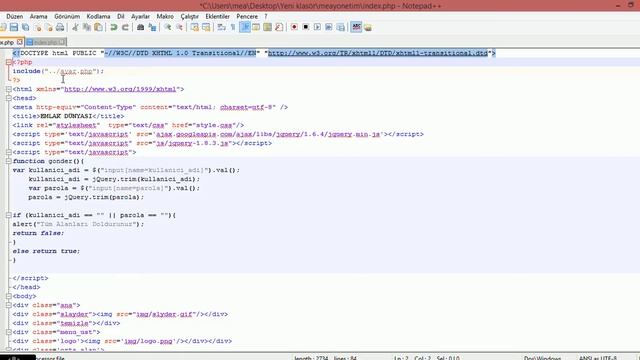Open the Makro menu
Screen dimensions: 640x360
point(165,16)
